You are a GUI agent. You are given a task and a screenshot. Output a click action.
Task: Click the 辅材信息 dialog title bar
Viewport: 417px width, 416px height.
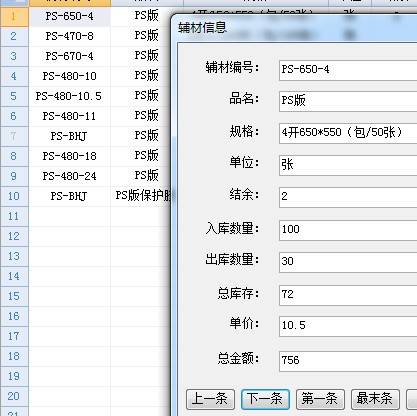(295, 28)
